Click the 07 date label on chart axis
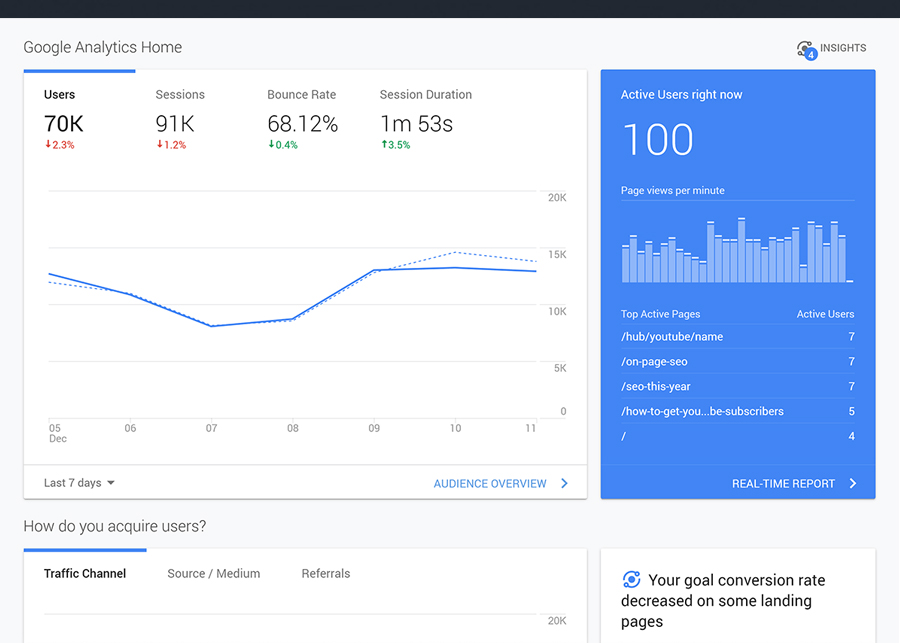Image resolution: width=900 pixels, height=643 pixels. [211, 428]
